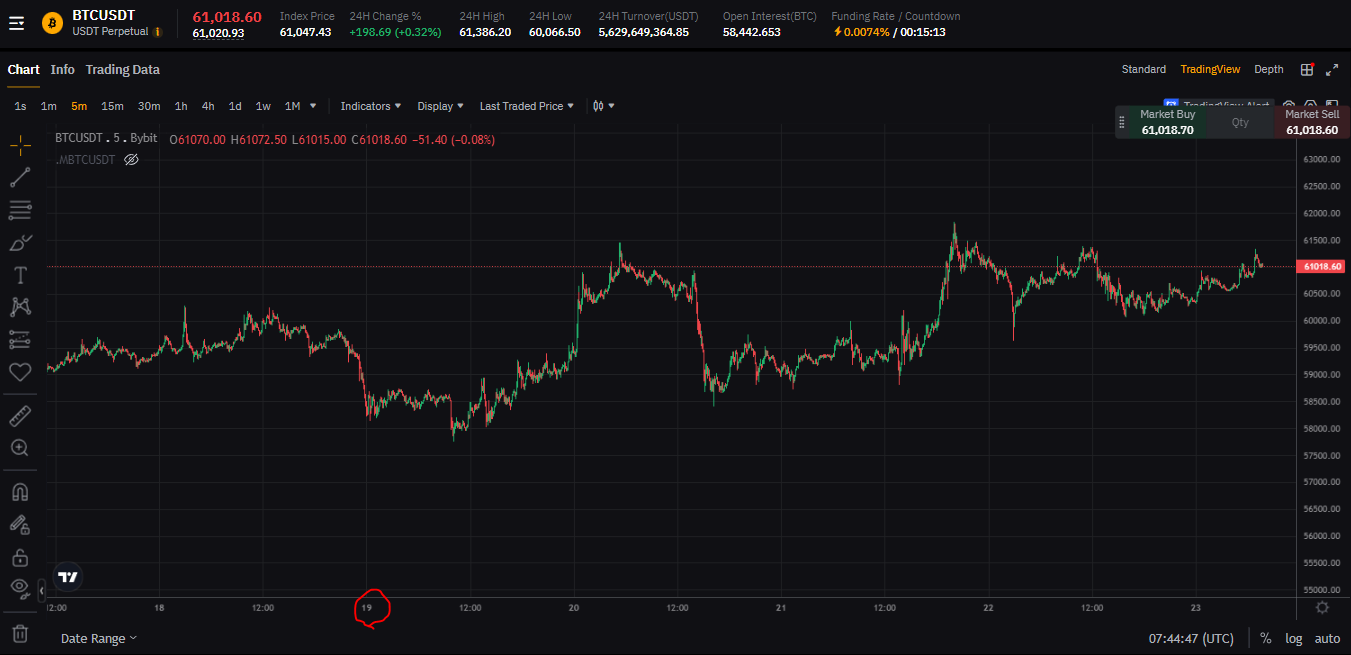Click the UTC clock time 07:44:47
This screenshot has height=655, width=1351.
[1191, 638]
